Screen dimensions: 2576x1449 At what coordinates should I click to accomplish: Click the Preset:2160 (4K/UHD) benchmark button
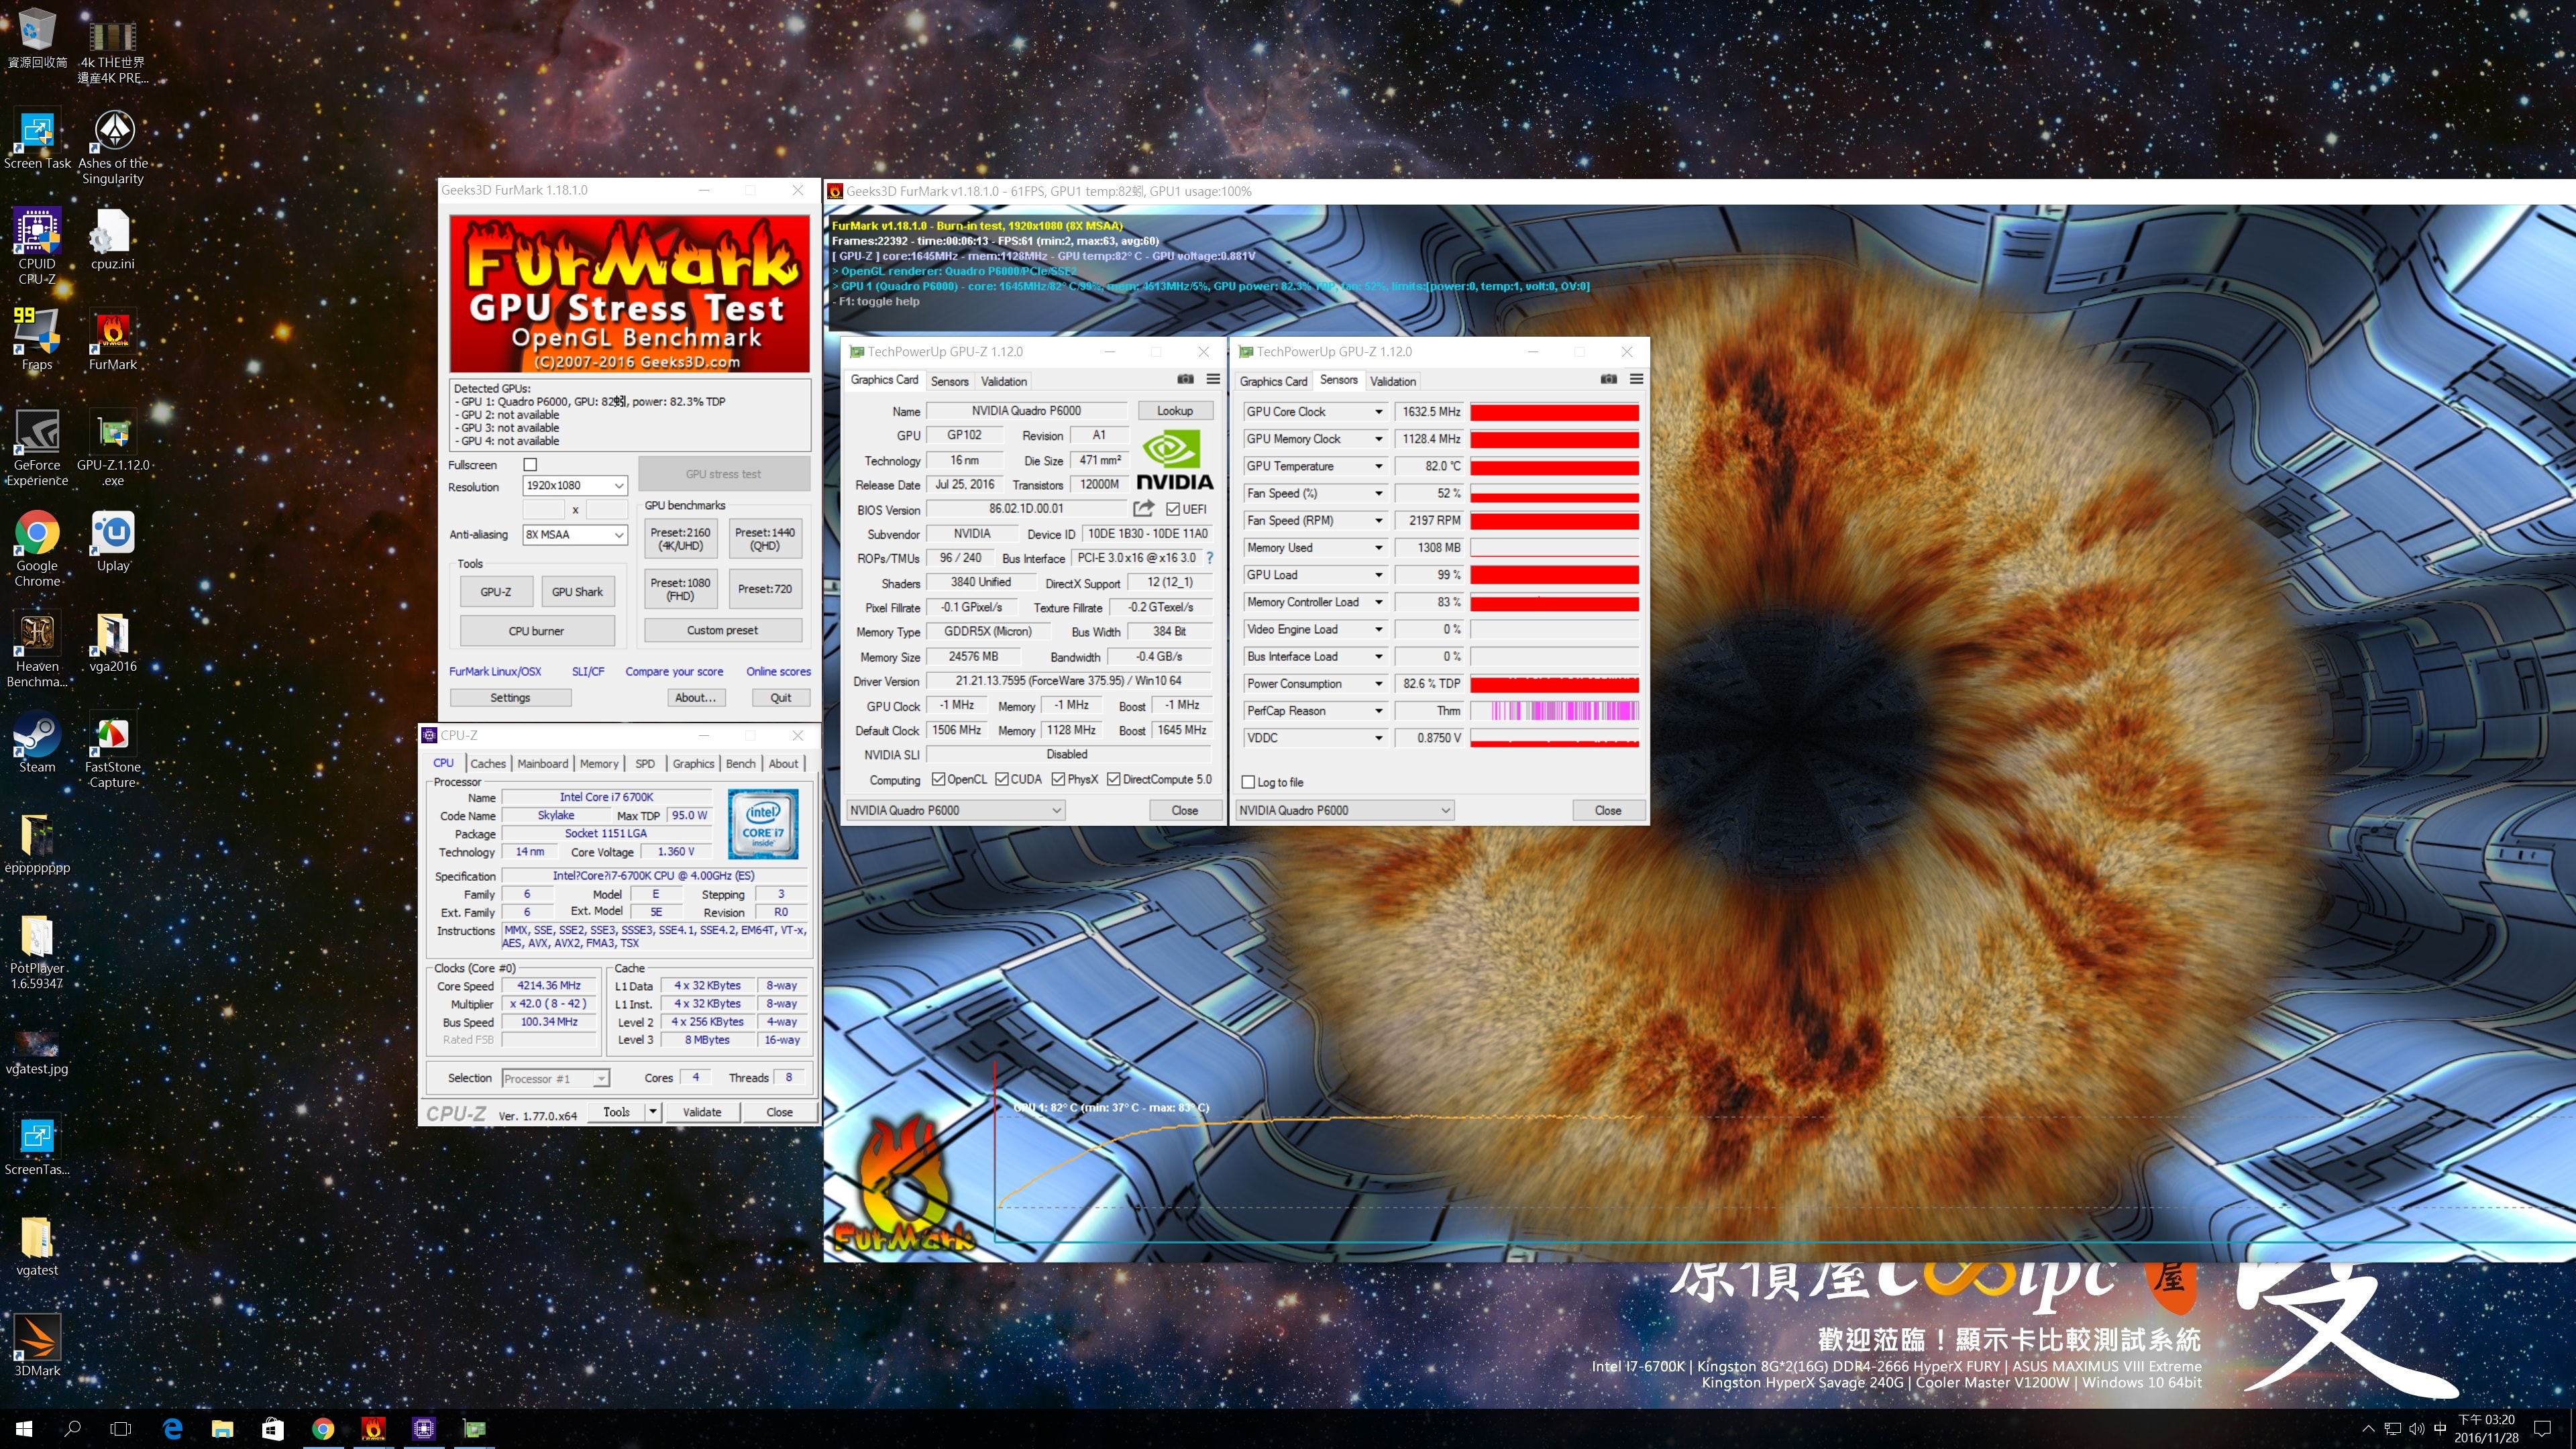680,539
